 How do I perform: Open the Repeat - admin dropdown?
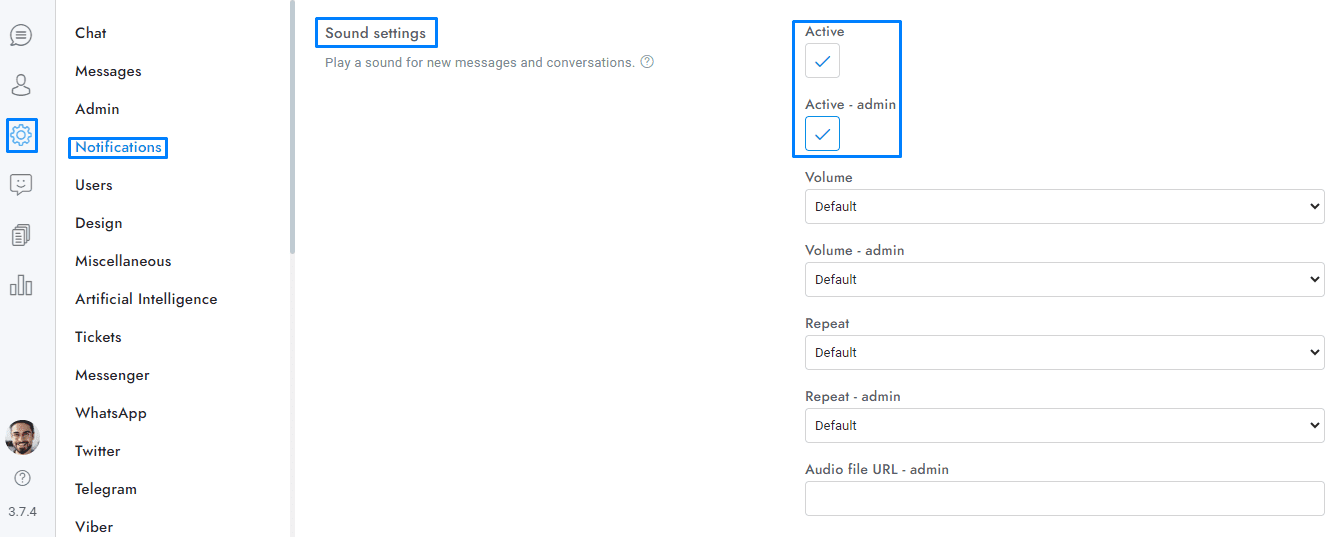[x=1064, y=426]
